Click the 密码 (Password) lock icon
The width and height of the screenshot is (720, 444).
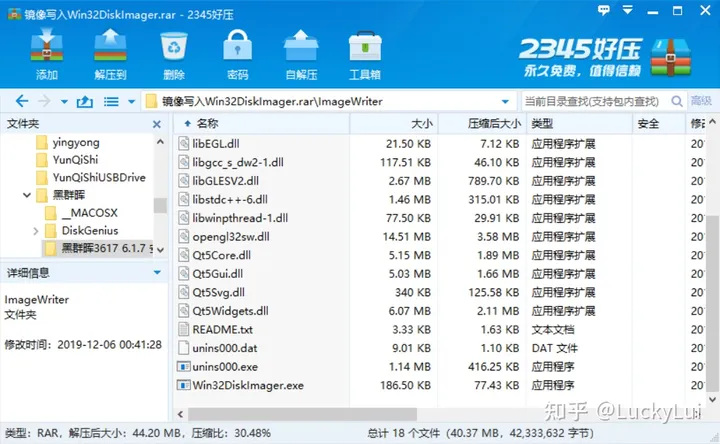coord(237,45)
